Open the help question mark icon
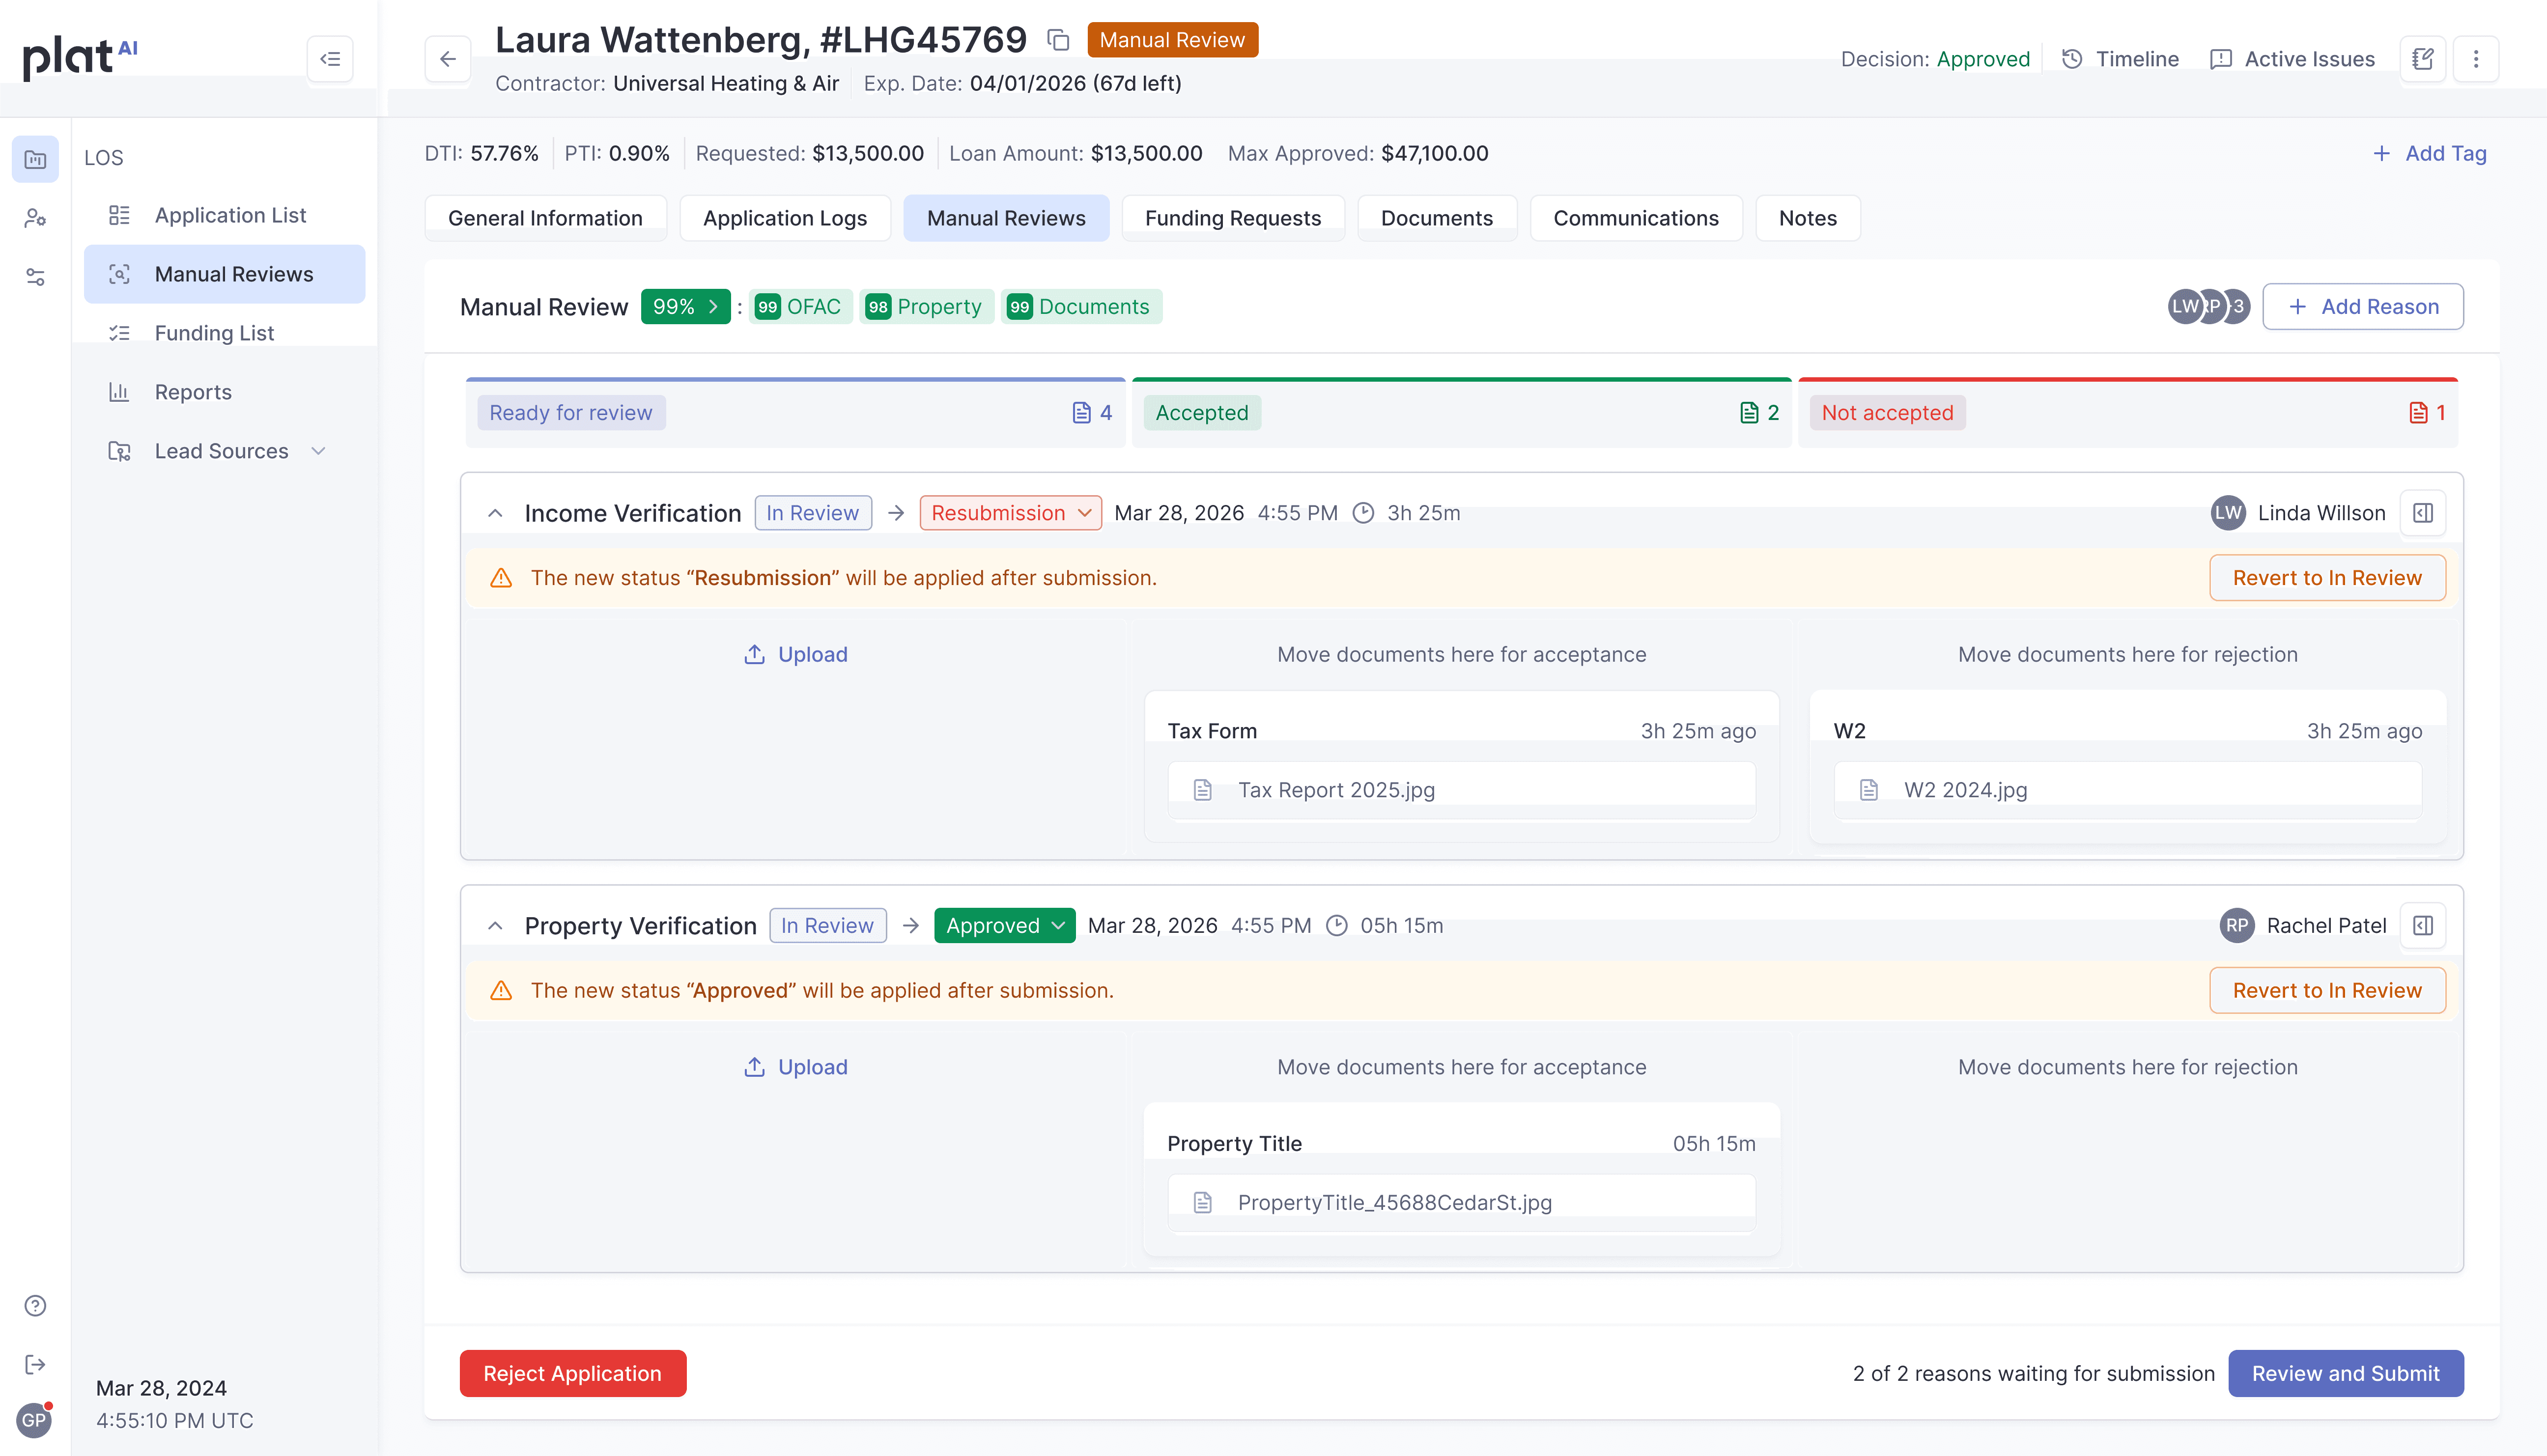2547x1456 pixels. pos(35,1305)
